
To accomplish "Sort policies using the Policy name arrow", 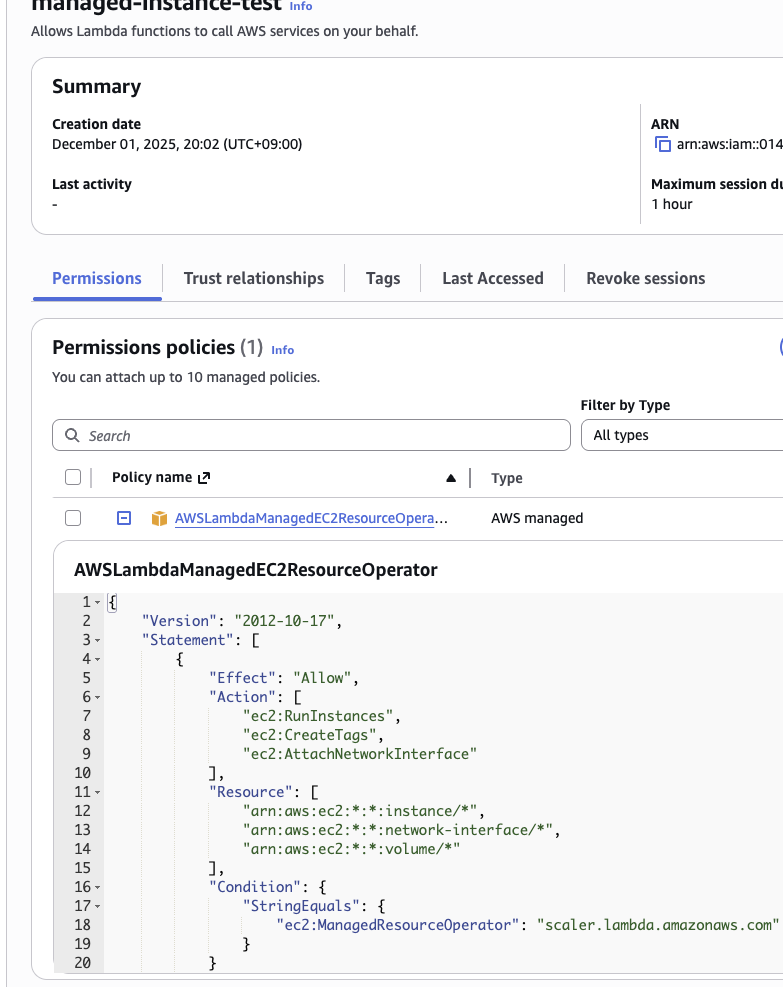I will click(452, 478).
